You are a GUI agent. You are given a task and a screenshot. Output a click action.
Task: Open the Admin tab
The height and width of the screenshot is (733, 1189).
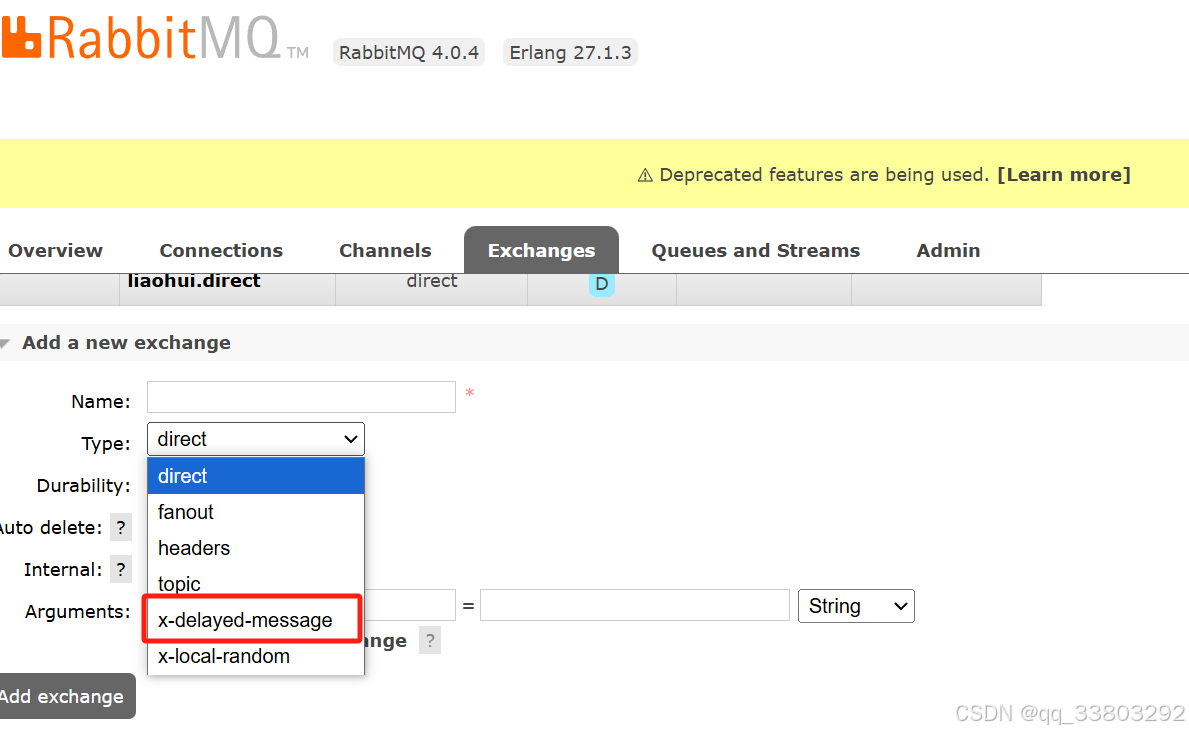948,251
